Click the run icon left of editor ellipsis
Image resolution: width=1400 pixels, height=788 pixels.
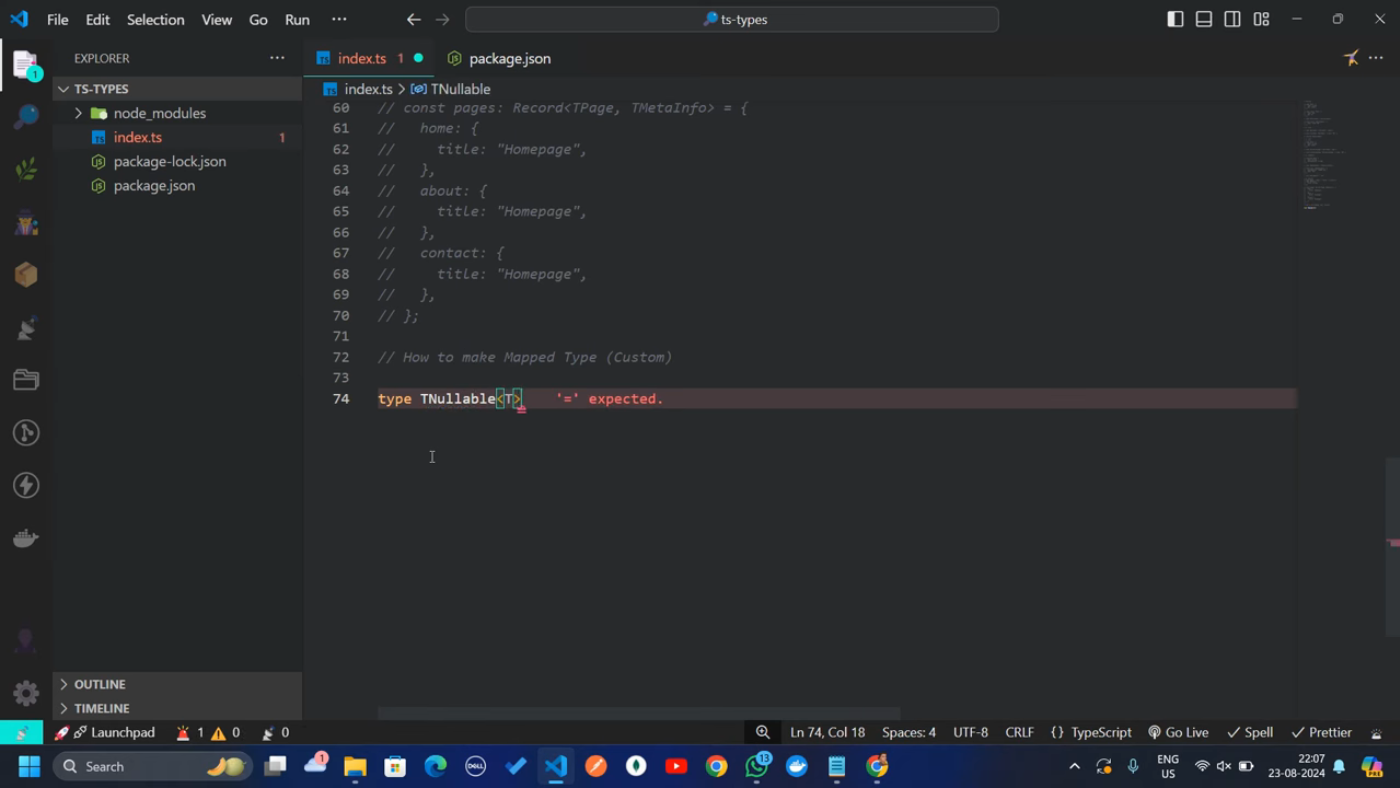click(1351, 58)
